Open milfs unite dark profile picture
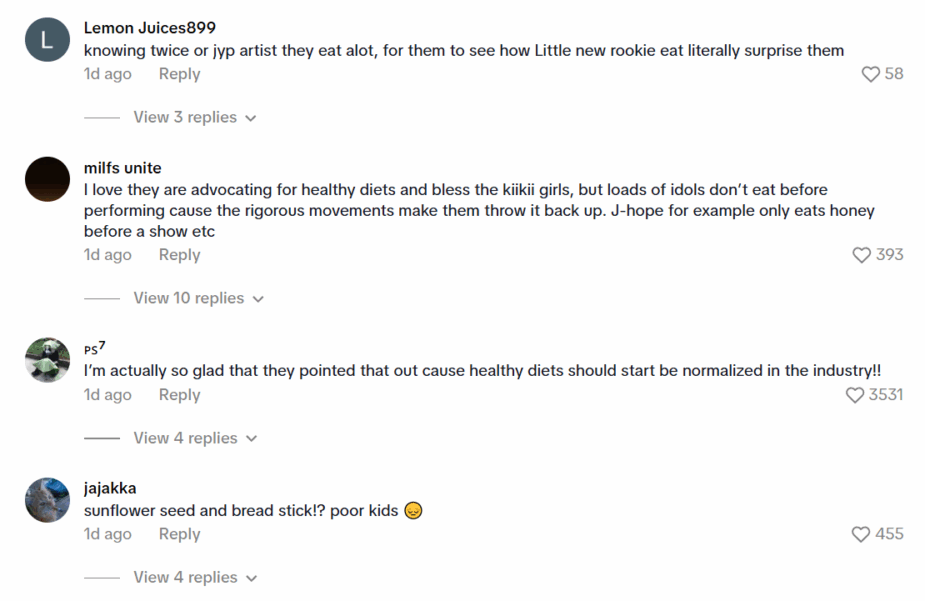 (x=47, y=180)
